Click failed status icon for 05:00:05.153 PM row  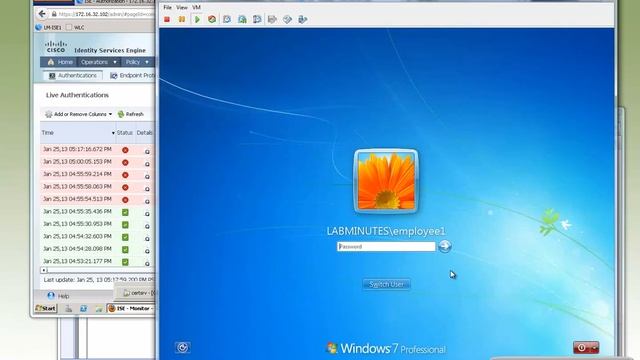point(125,162)
